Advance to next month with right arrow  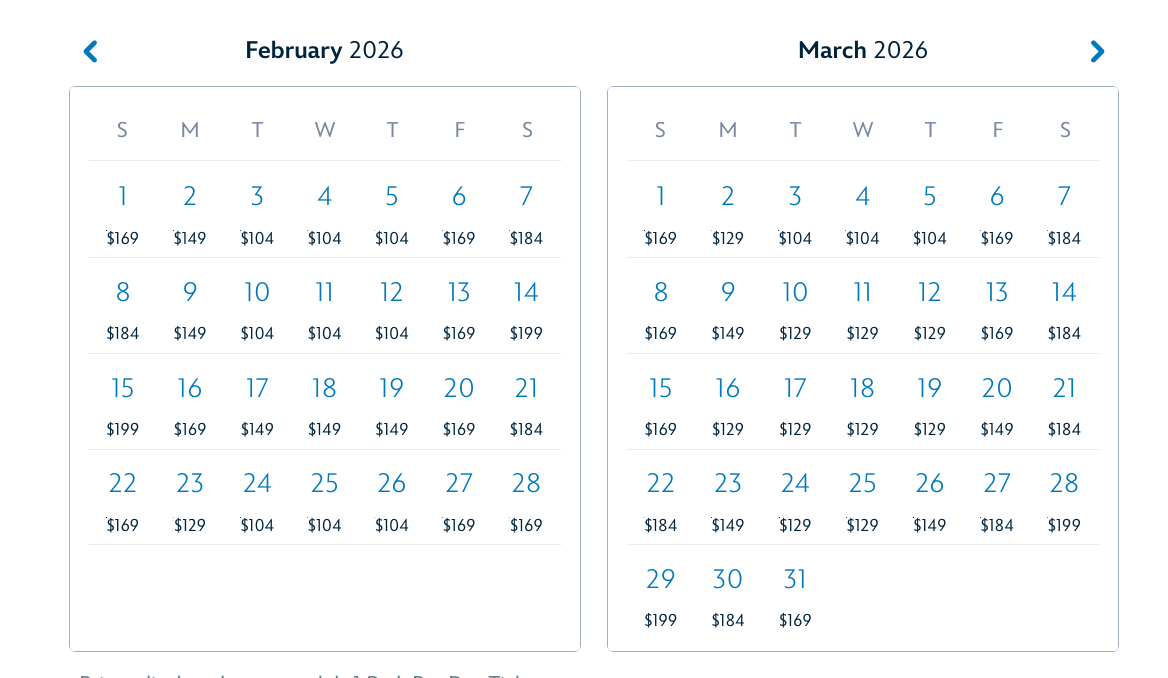click(1096, 51)
